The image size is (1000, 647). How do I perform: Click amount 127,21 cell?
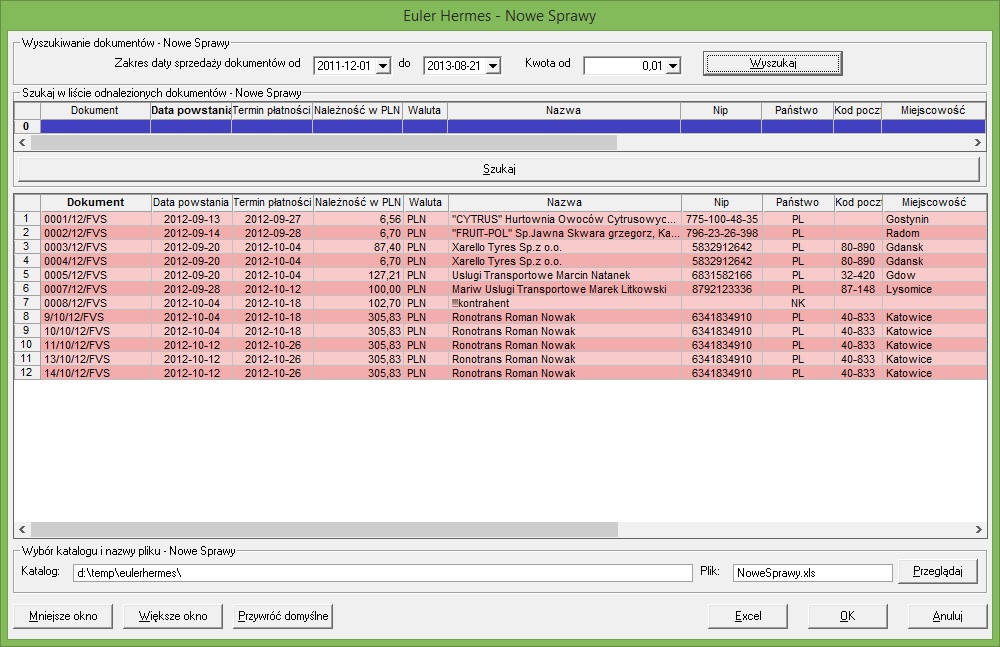[358, 276]
